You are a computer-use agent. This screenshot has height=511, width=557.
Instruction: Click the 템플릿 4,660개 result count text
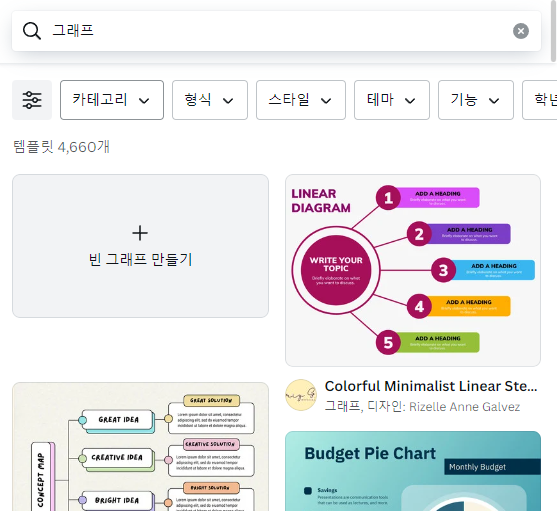(x=61, y=147)
